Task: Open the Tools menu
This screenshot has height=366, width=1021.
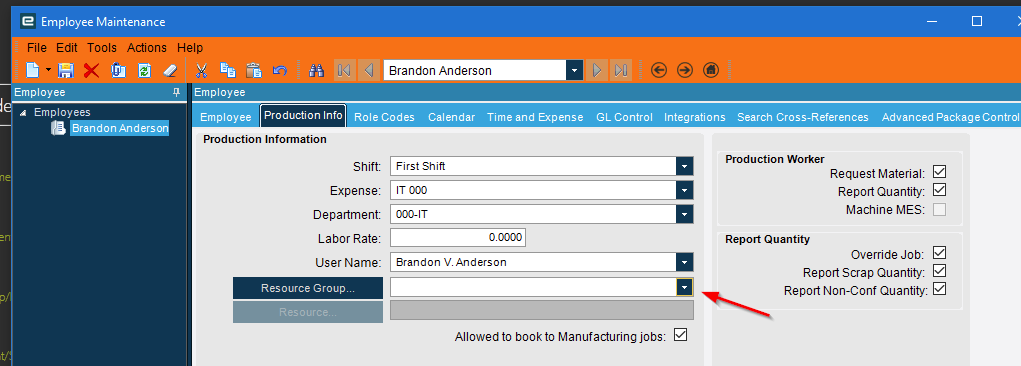Action: point(102,48)
